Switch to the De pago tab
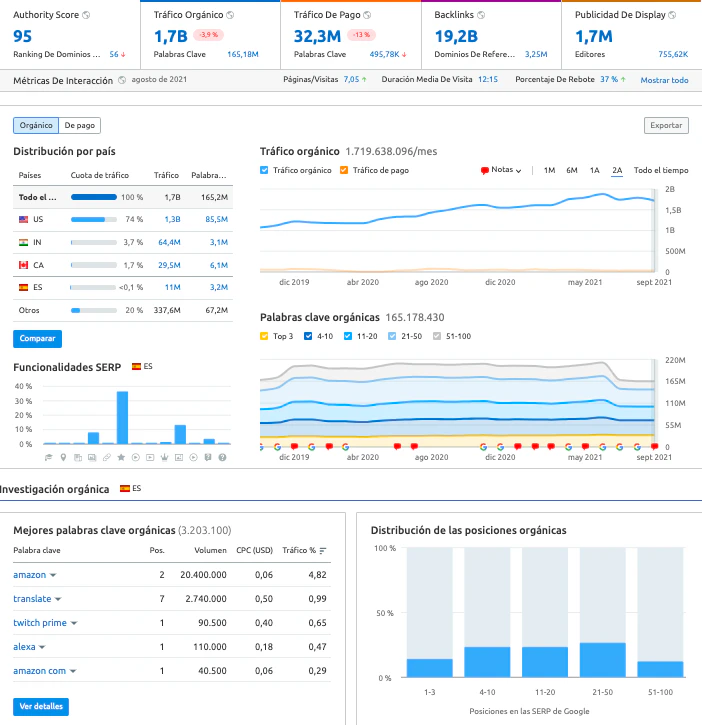This screenshot has height=725, width=702. pos(80,125)
